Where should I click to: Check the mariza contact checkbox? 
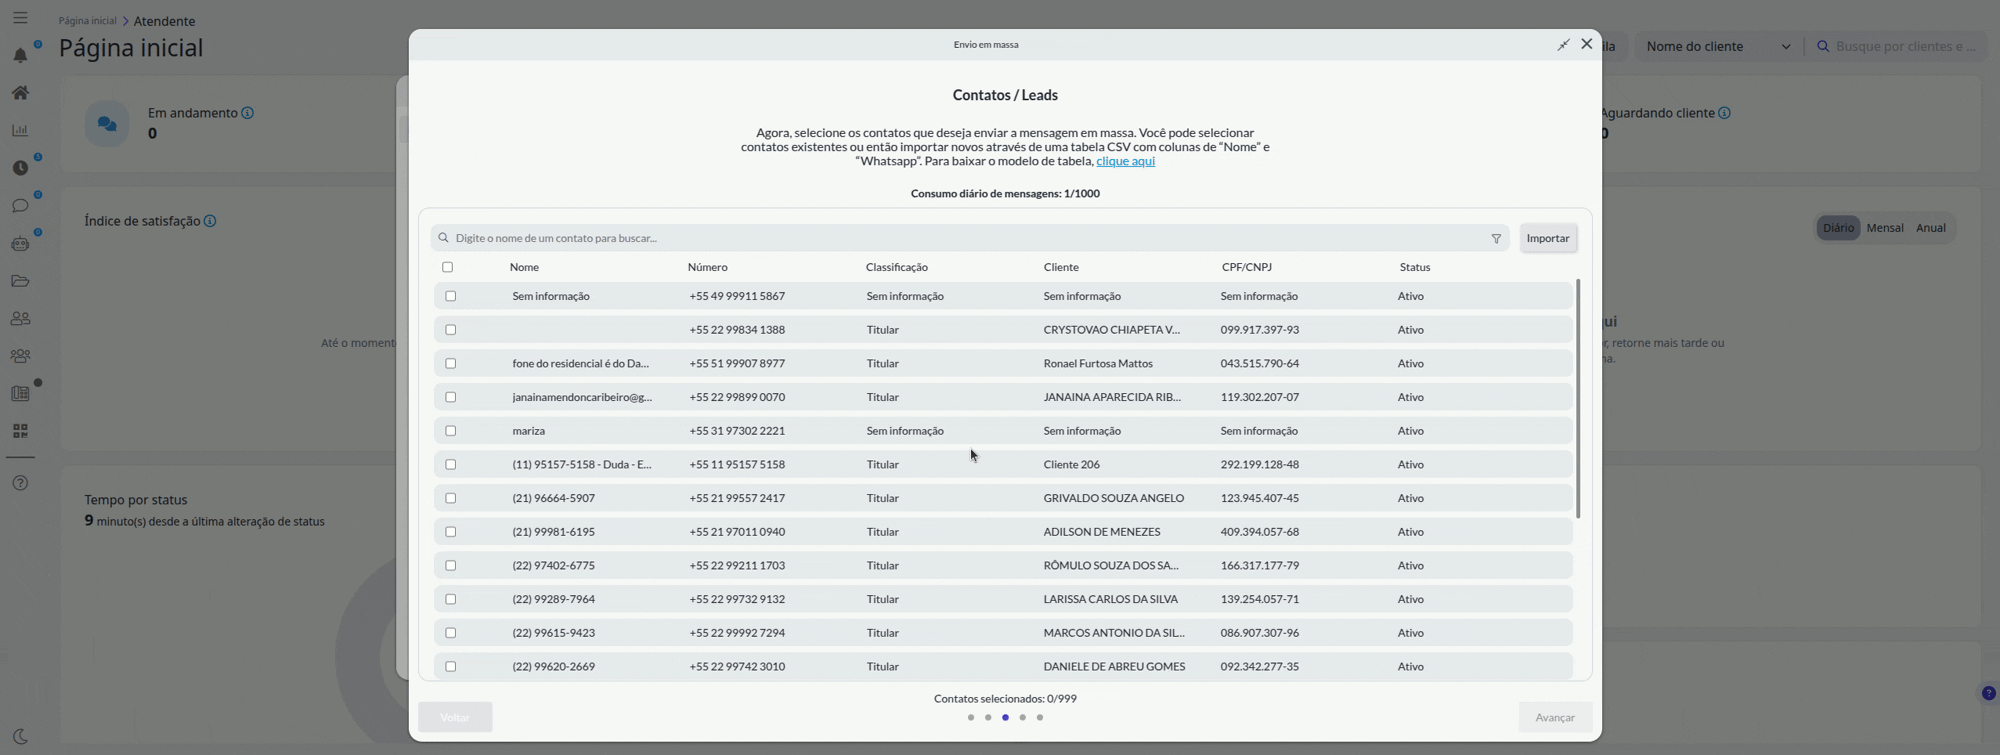click(x=451, y=431)
